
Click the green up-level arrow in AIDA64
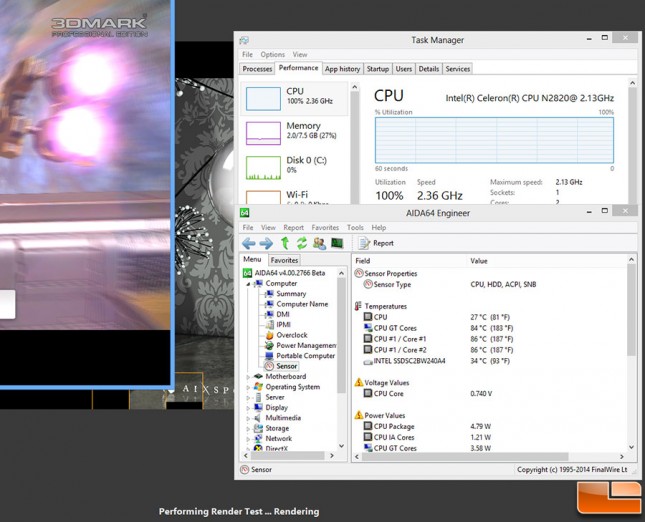(x=285, y=243)
